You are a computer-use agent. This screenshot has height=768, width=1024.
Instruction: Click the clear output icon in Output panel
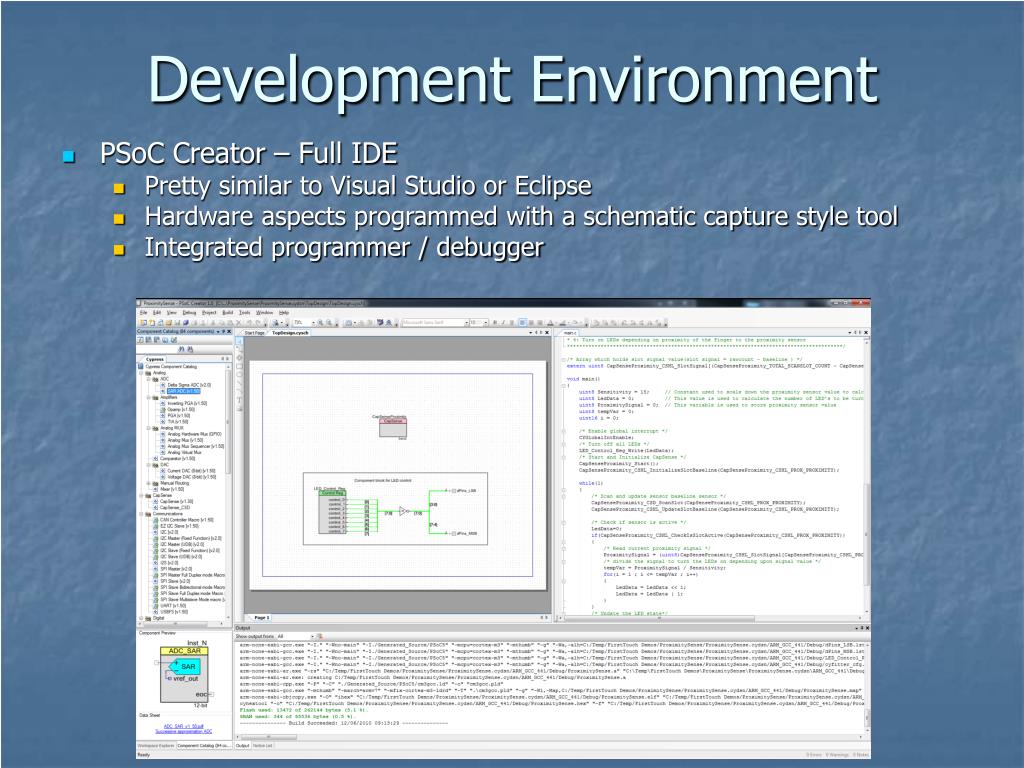321,636
